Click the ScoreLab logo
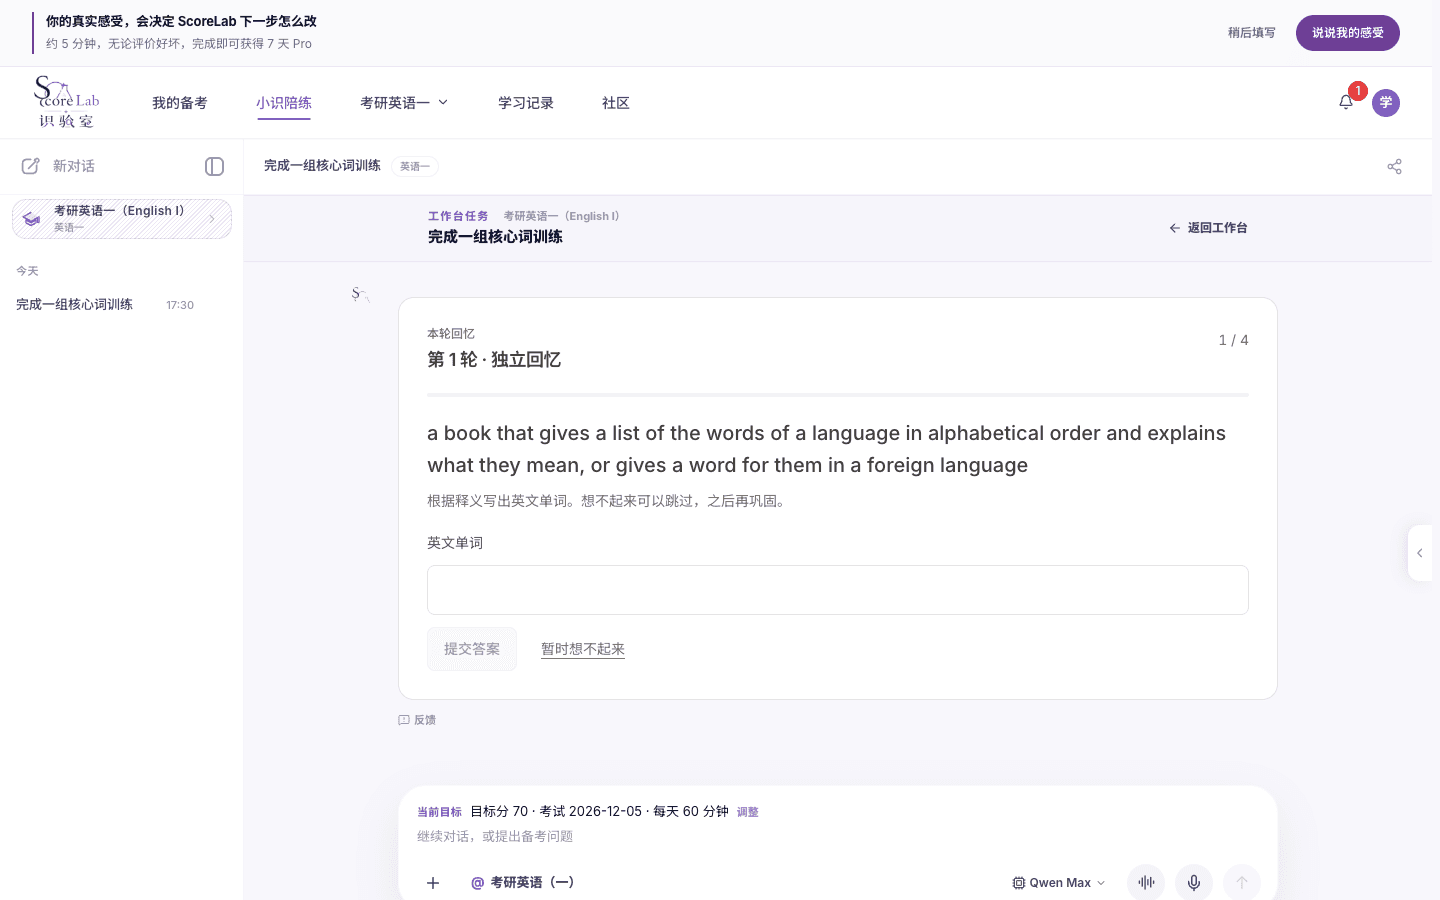 pyautogui.click(x=67, y=102)
